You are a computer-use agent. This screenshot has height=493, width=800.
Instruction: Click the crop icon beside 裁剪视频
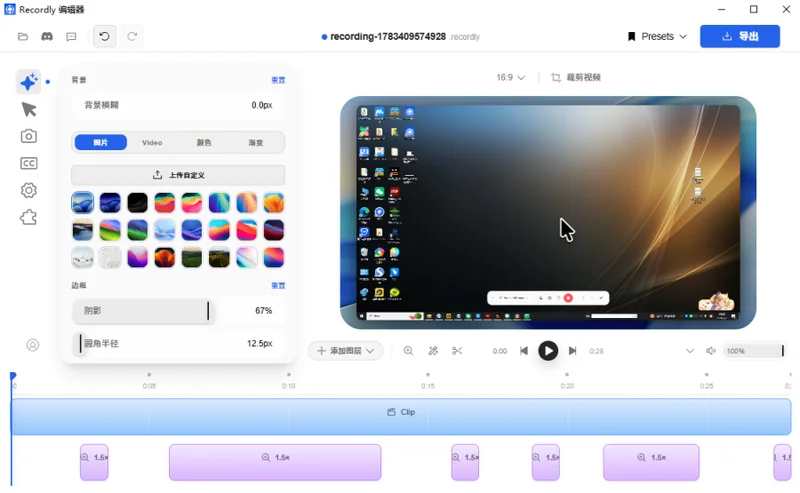point(556,78)
